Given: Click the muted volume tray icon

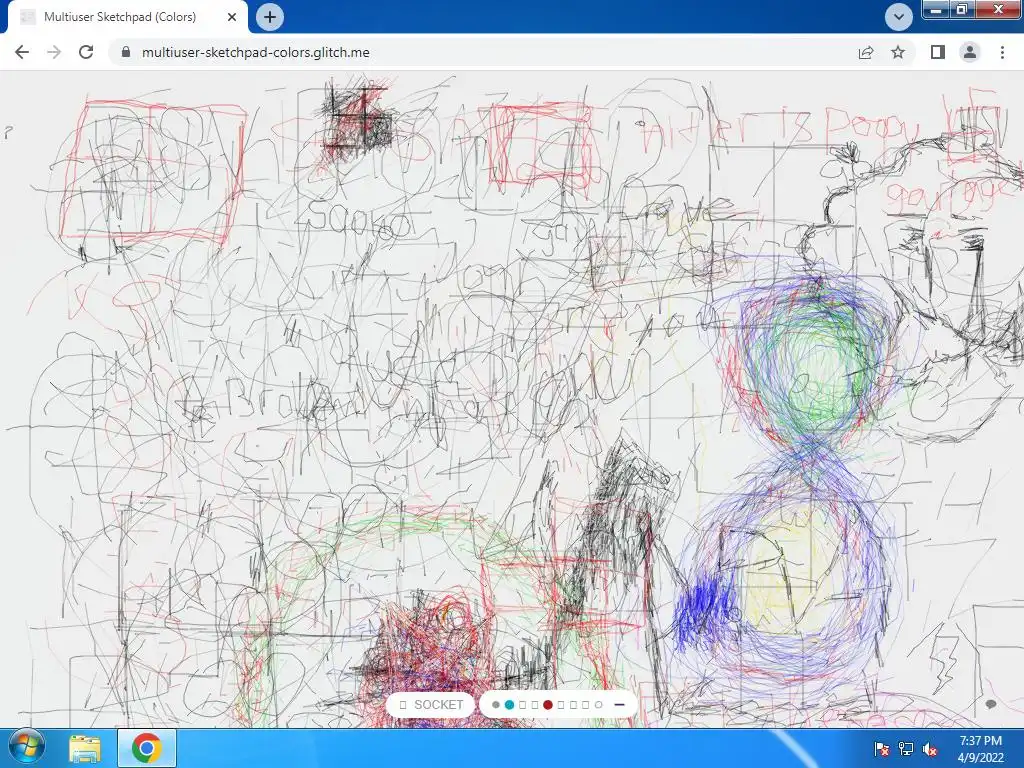Looking at the screenshot, I should coord(930,748).
